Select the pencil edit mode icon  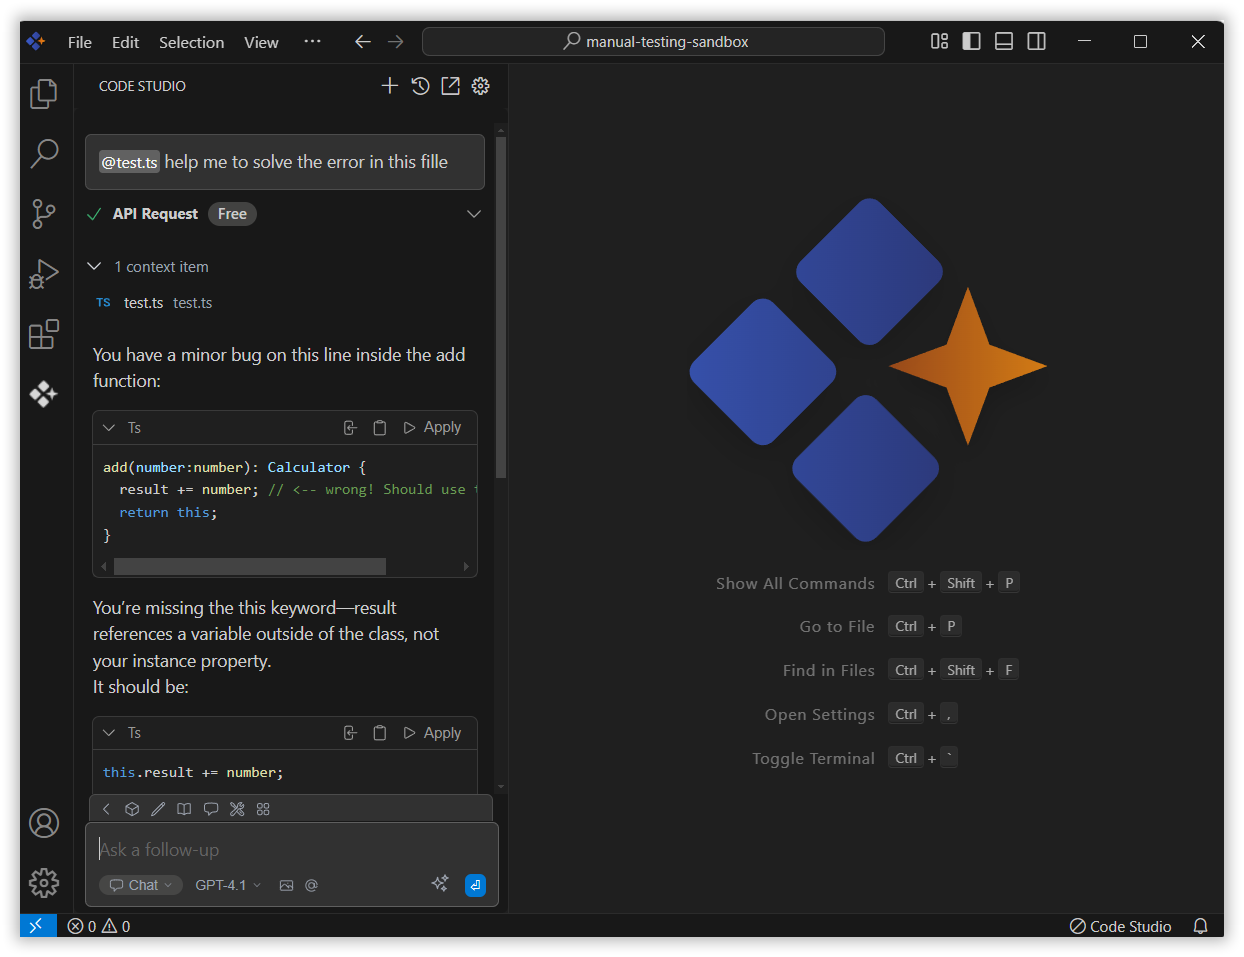coord(158,809)
